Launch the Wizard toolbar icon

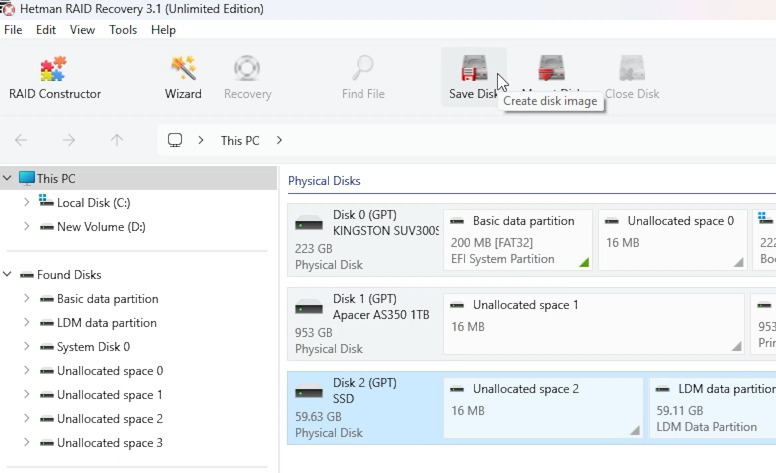(x=183, y=78)
